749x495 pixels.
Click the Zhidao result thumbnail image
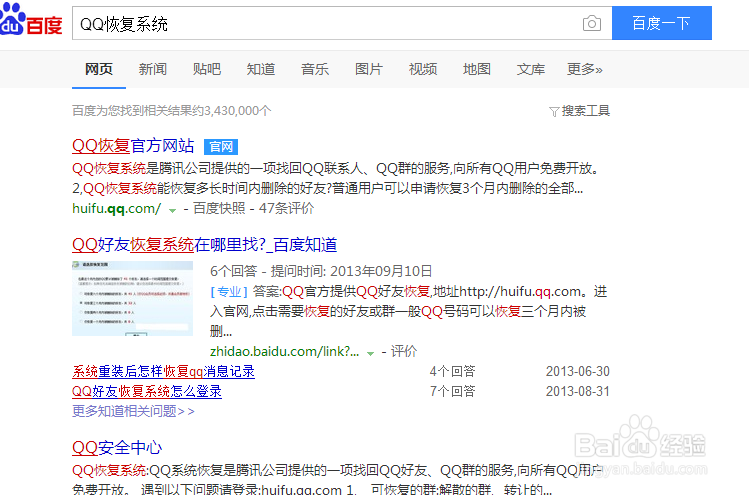point(132,298)
